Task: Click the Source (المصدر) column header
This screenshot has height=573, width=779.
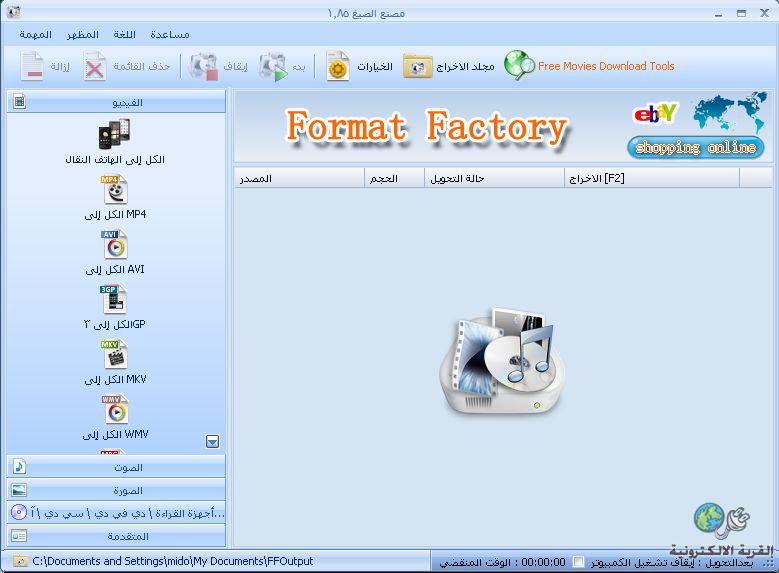Action: click(300, 178)
